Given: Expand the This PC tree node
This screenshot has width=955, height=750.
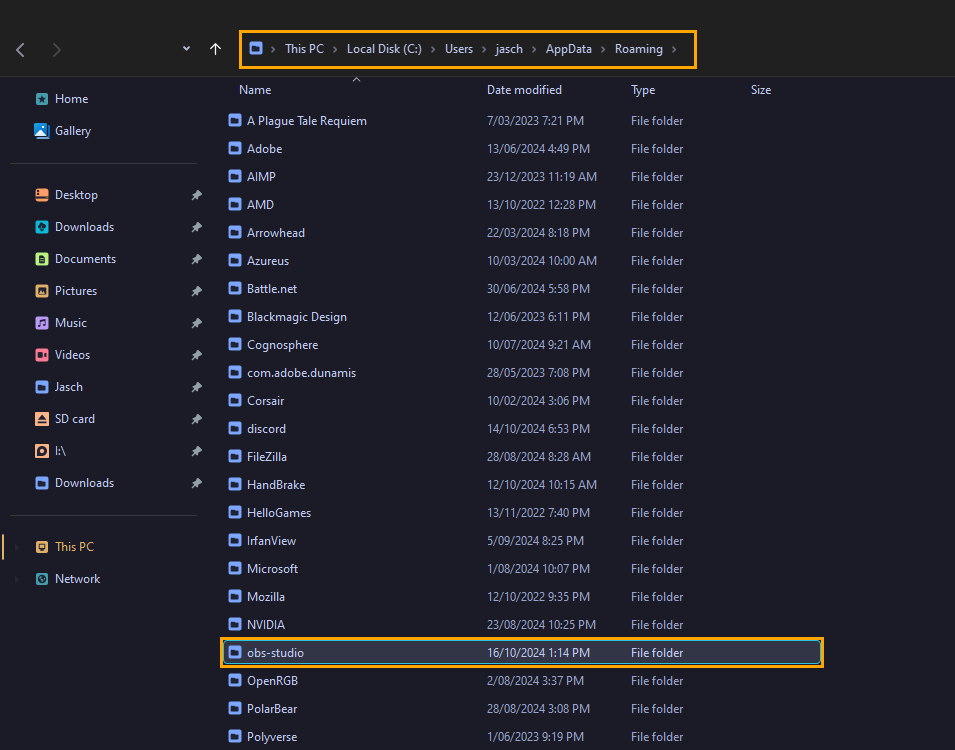Looking at the screenshot, I should pyautogui.click(x=17, y=547).
